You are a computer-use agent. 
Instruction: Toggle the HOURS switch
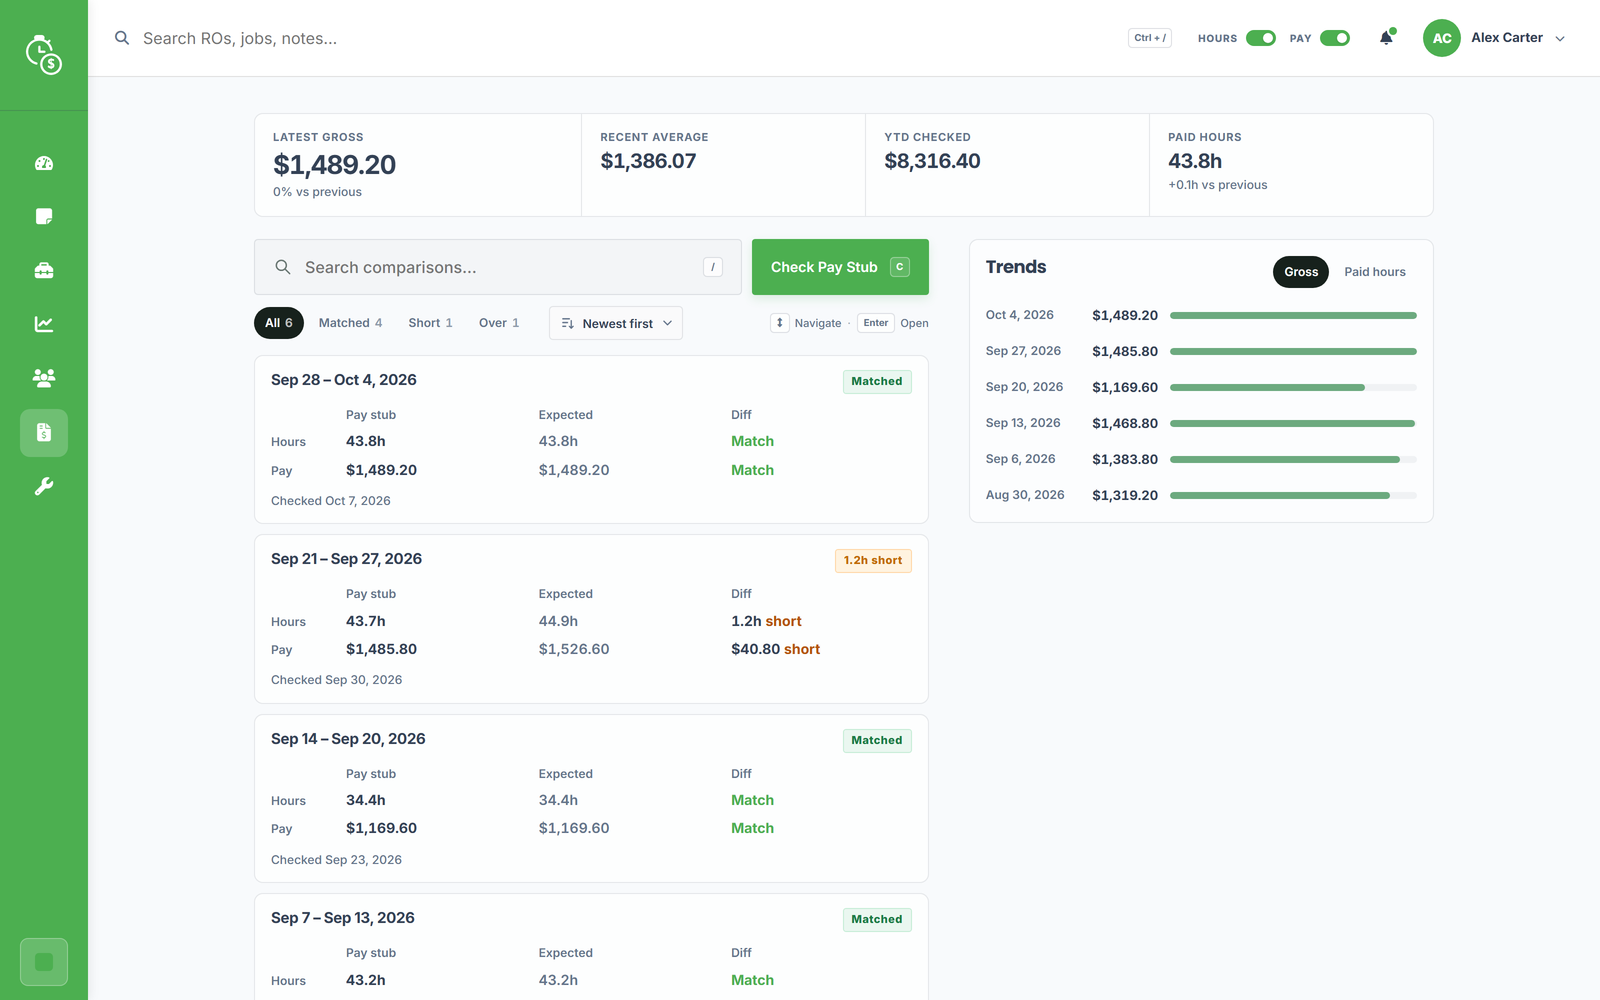(x=1261, y=38)
